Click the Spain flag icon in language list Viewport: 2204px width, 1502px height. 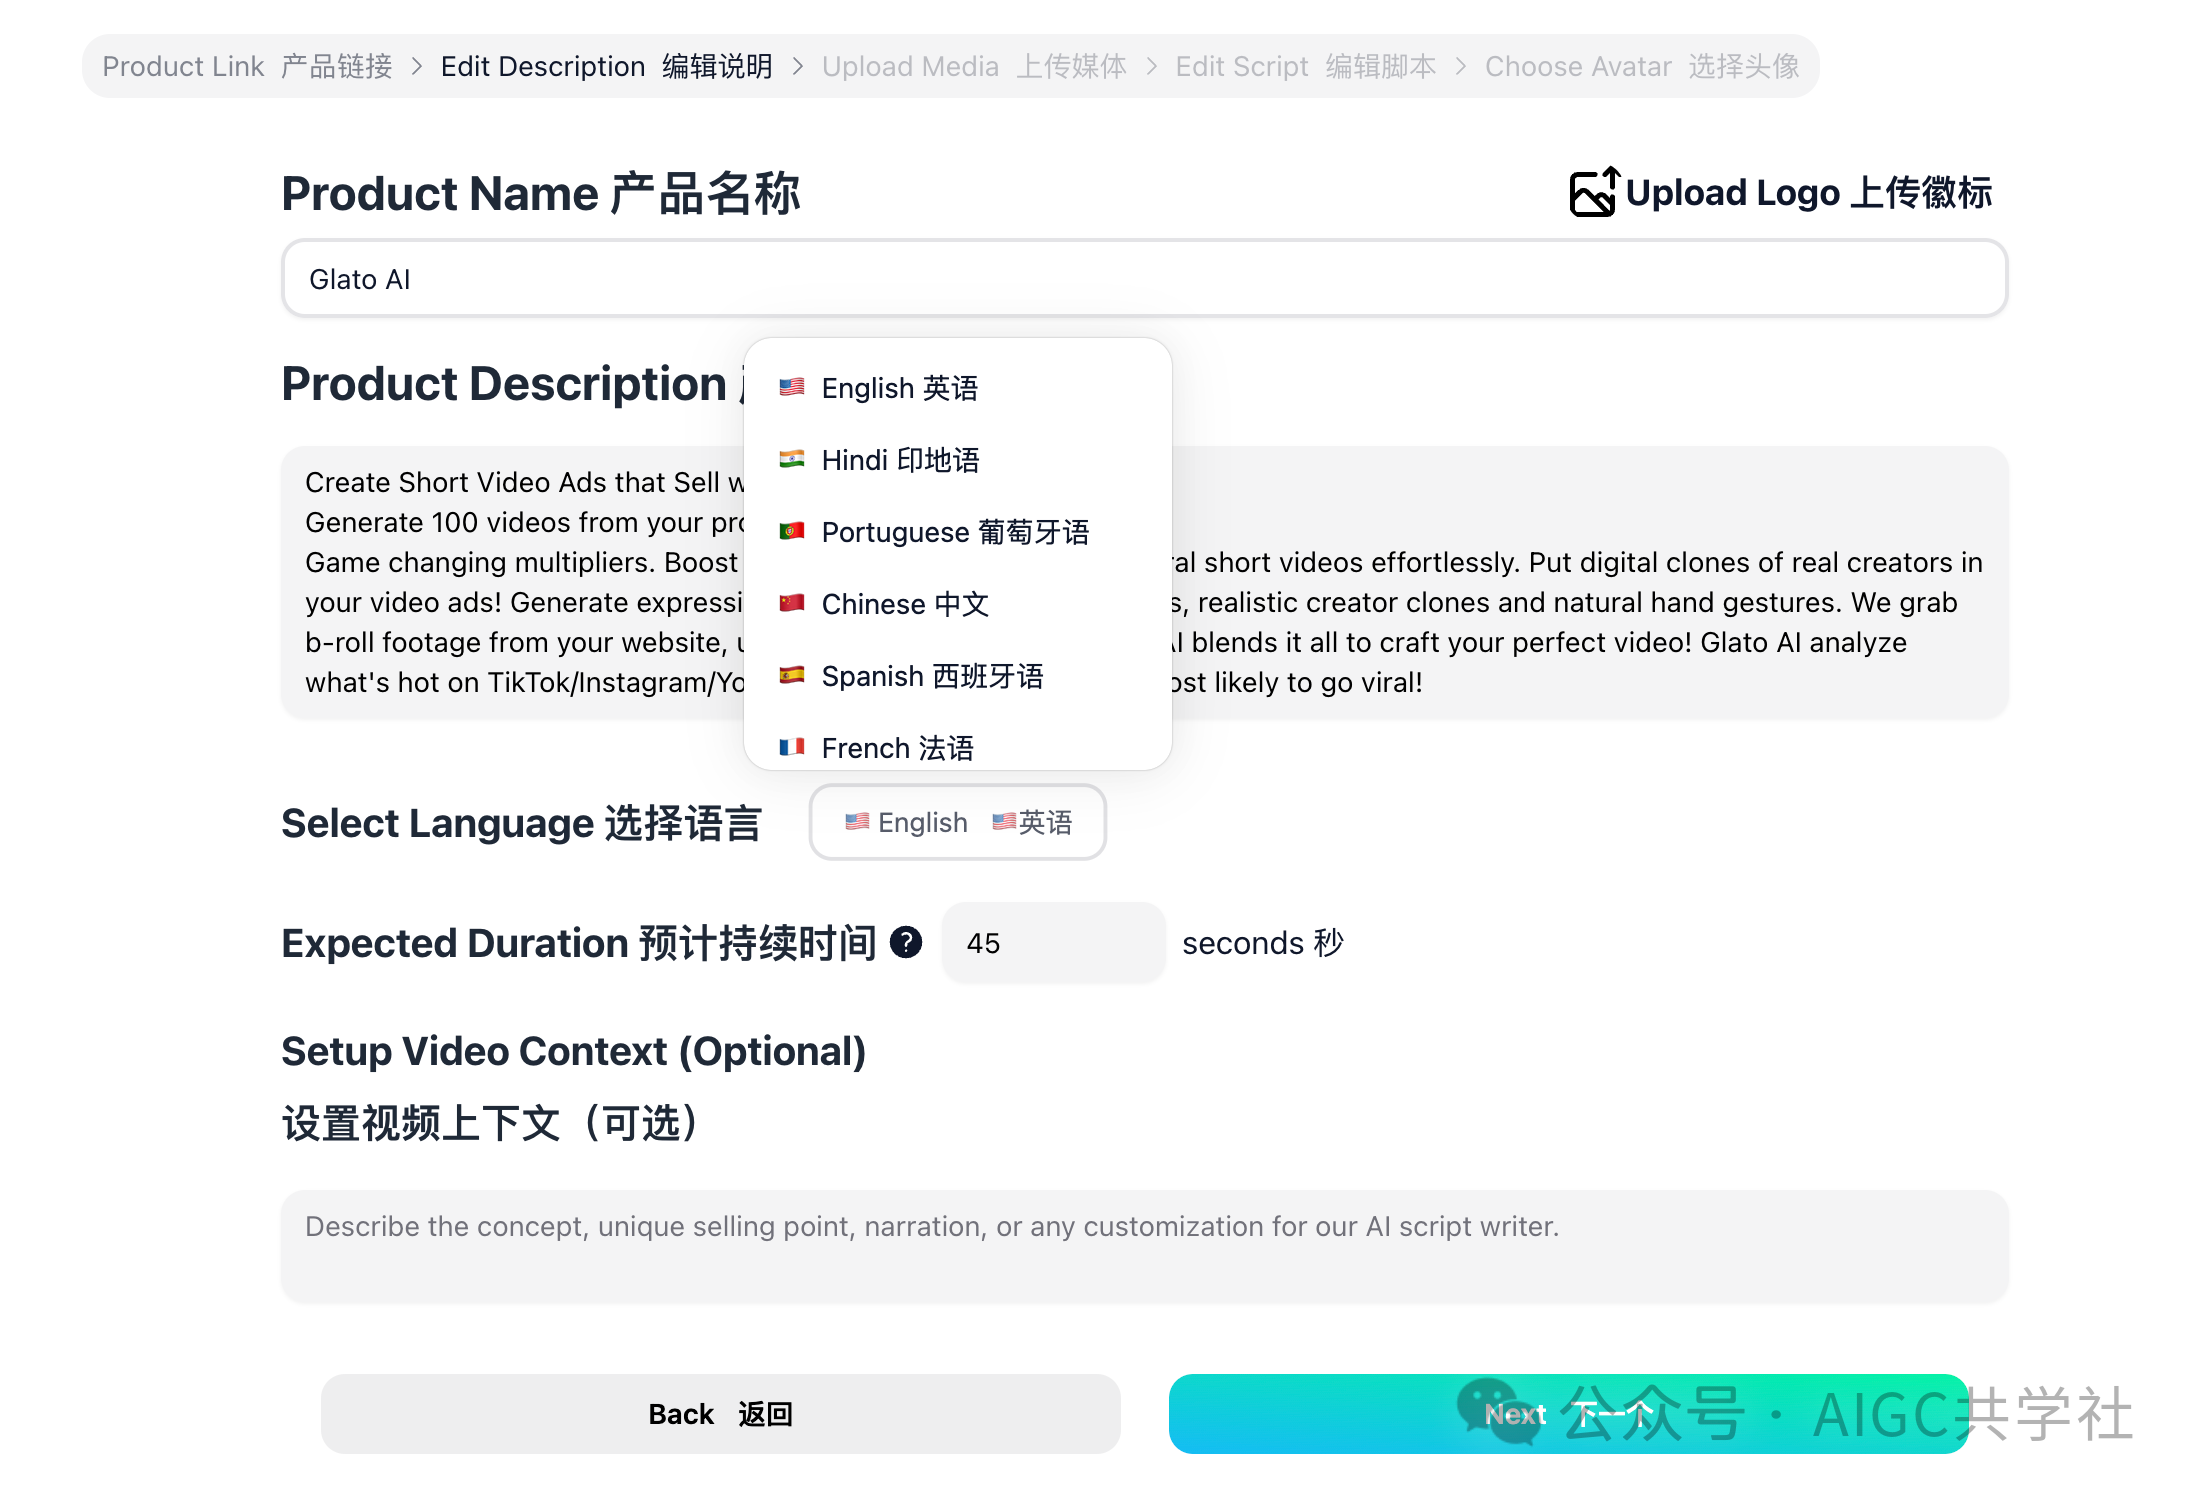(x=792, y=675)
